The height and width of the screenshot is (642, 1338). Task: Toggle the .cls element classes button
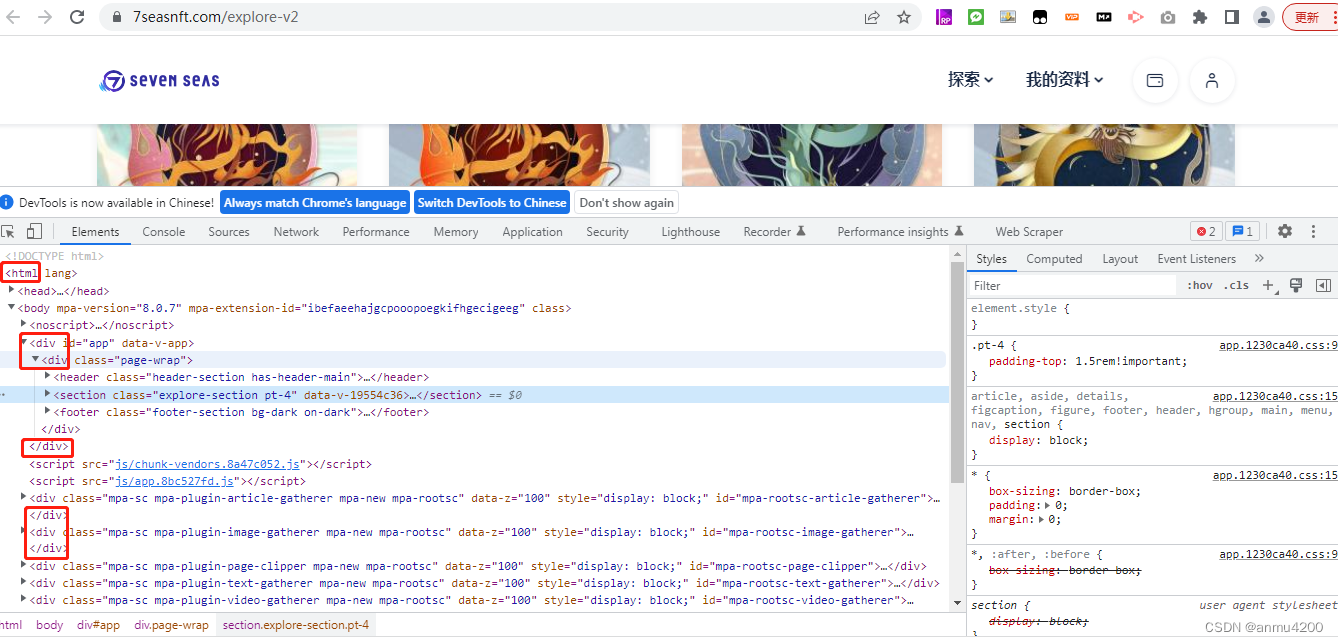click(x=1237, y=285)
